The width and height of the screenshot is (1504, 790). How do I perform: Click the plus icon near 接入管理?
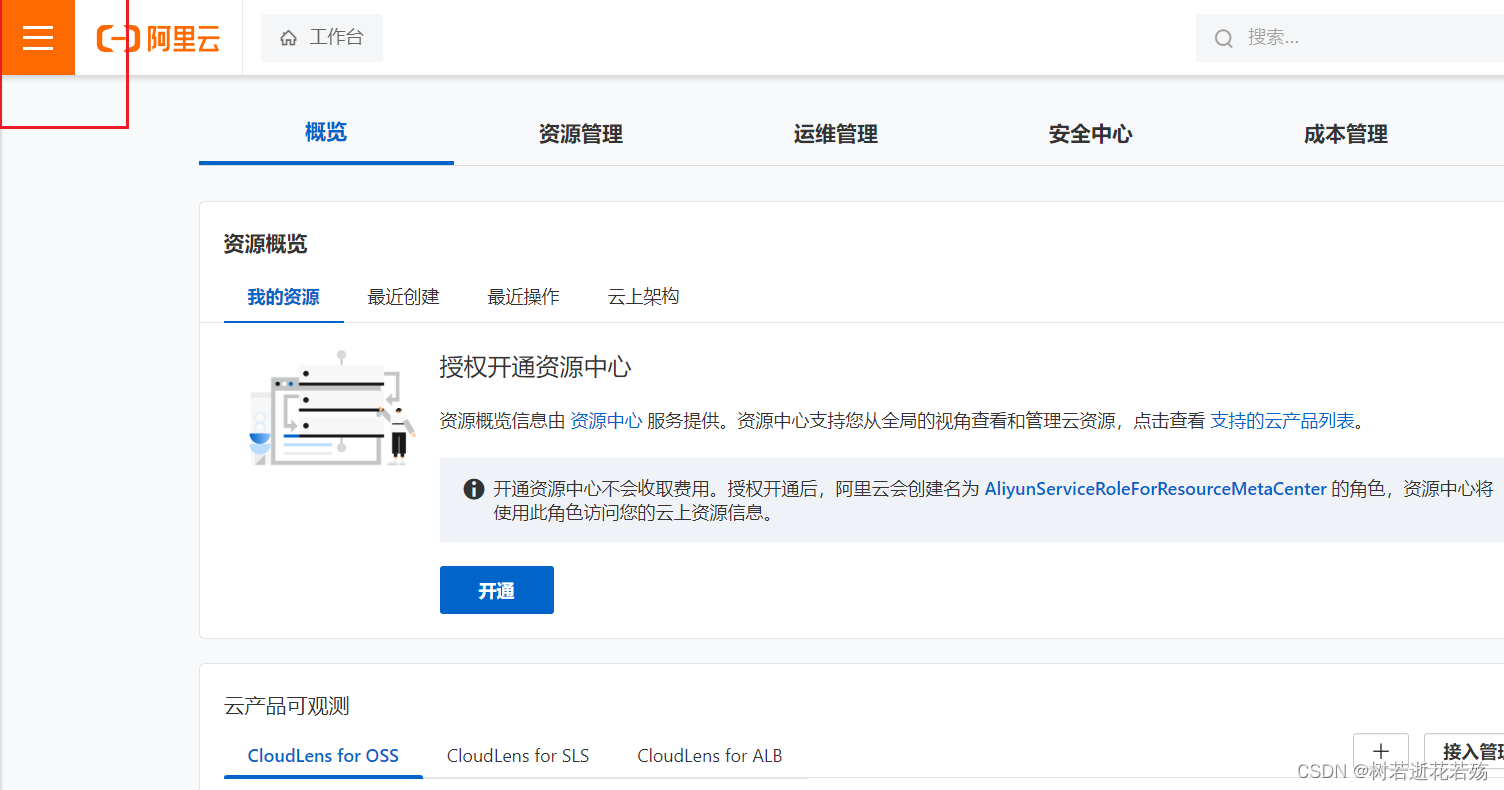[1381, 751]
